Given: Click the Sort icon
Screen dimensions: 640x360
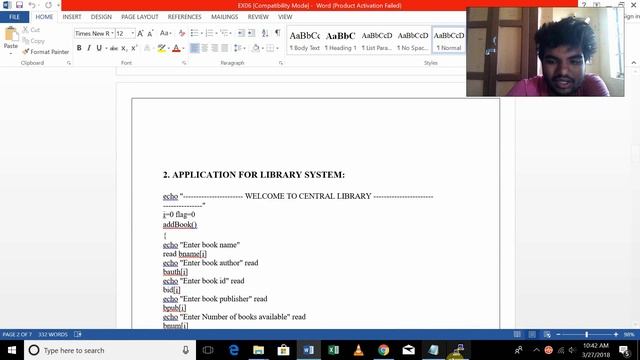Looking at the screenshot, I should [265, 33].
